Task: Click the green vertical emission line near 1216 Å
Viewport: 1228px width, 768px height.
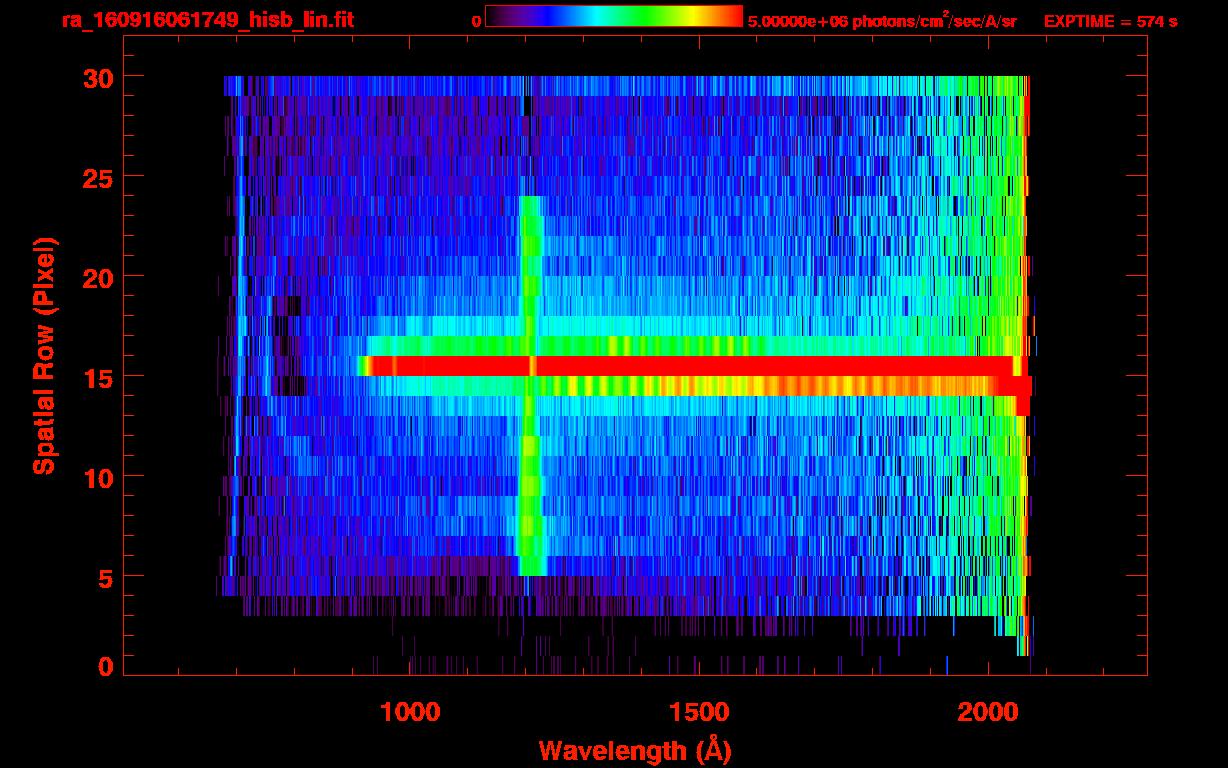Action: [531, 386]
